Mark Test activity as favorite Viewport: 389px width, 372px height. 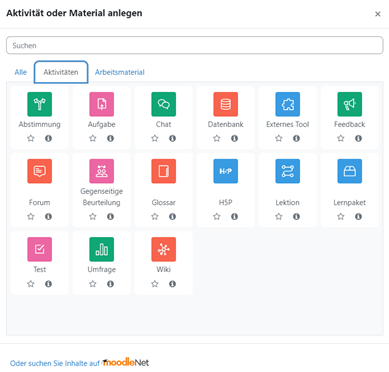point(31,284)
